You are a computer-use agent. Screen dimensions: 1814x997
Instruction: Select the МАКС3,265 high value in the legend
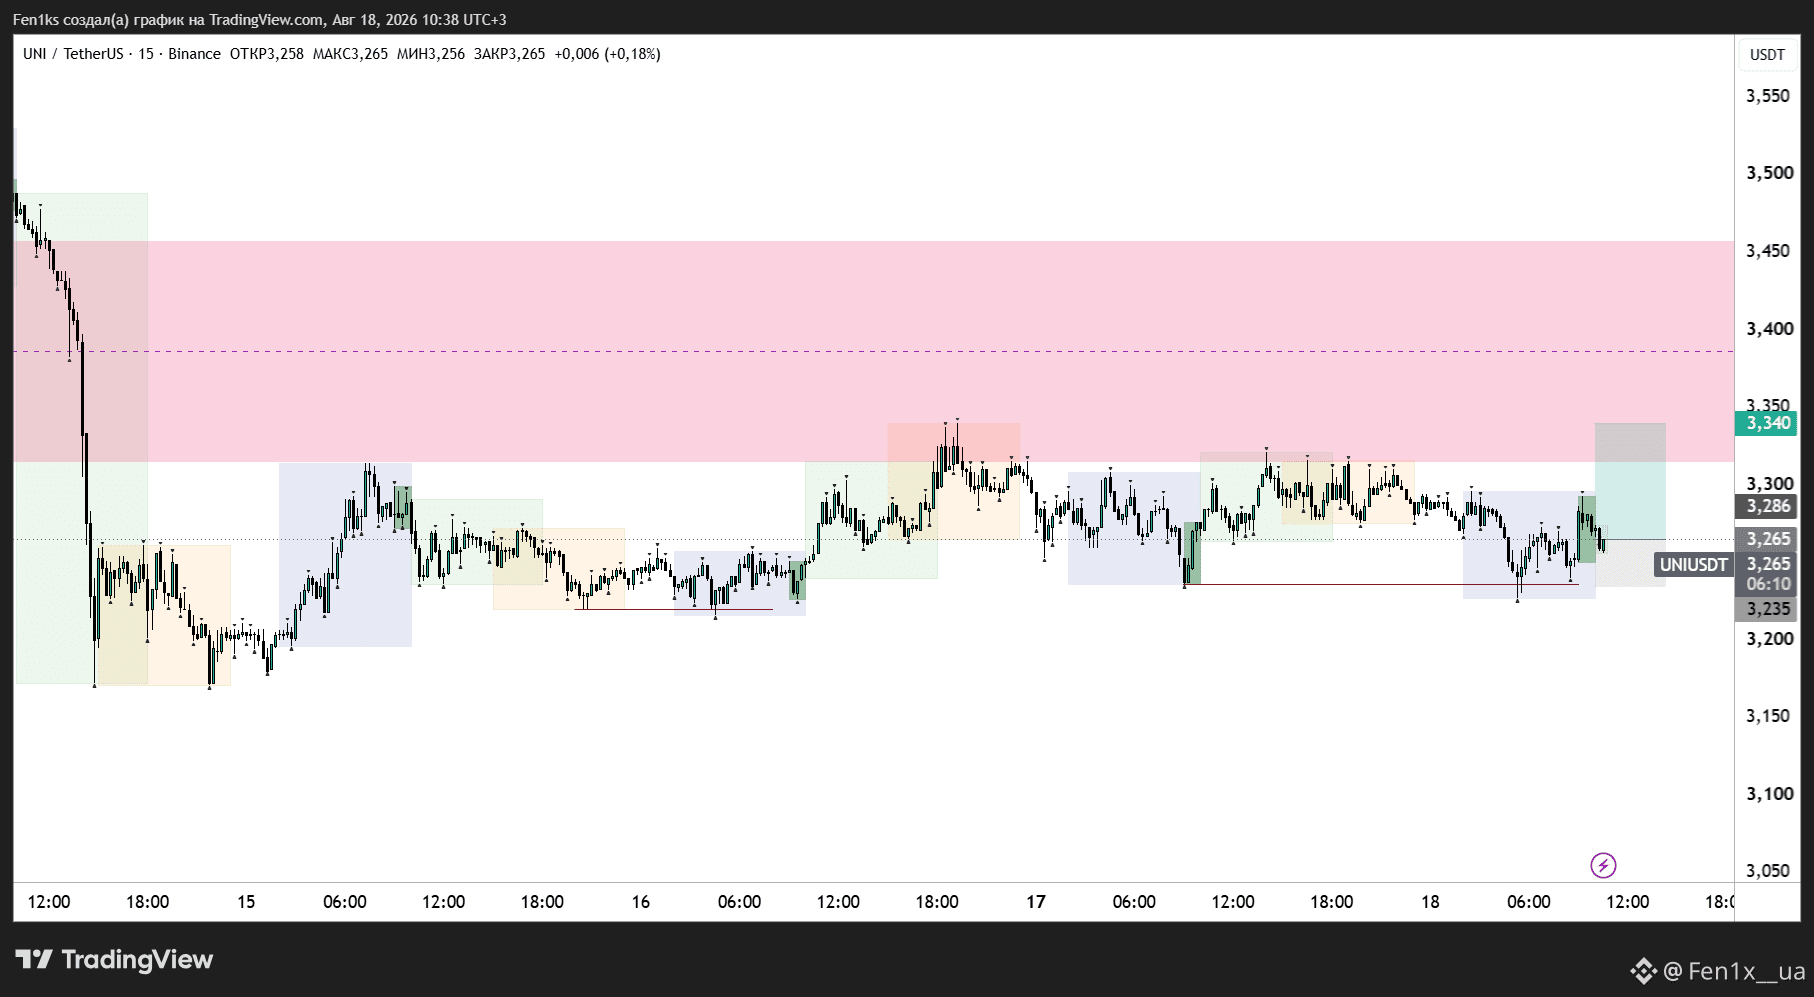(350, 54)
